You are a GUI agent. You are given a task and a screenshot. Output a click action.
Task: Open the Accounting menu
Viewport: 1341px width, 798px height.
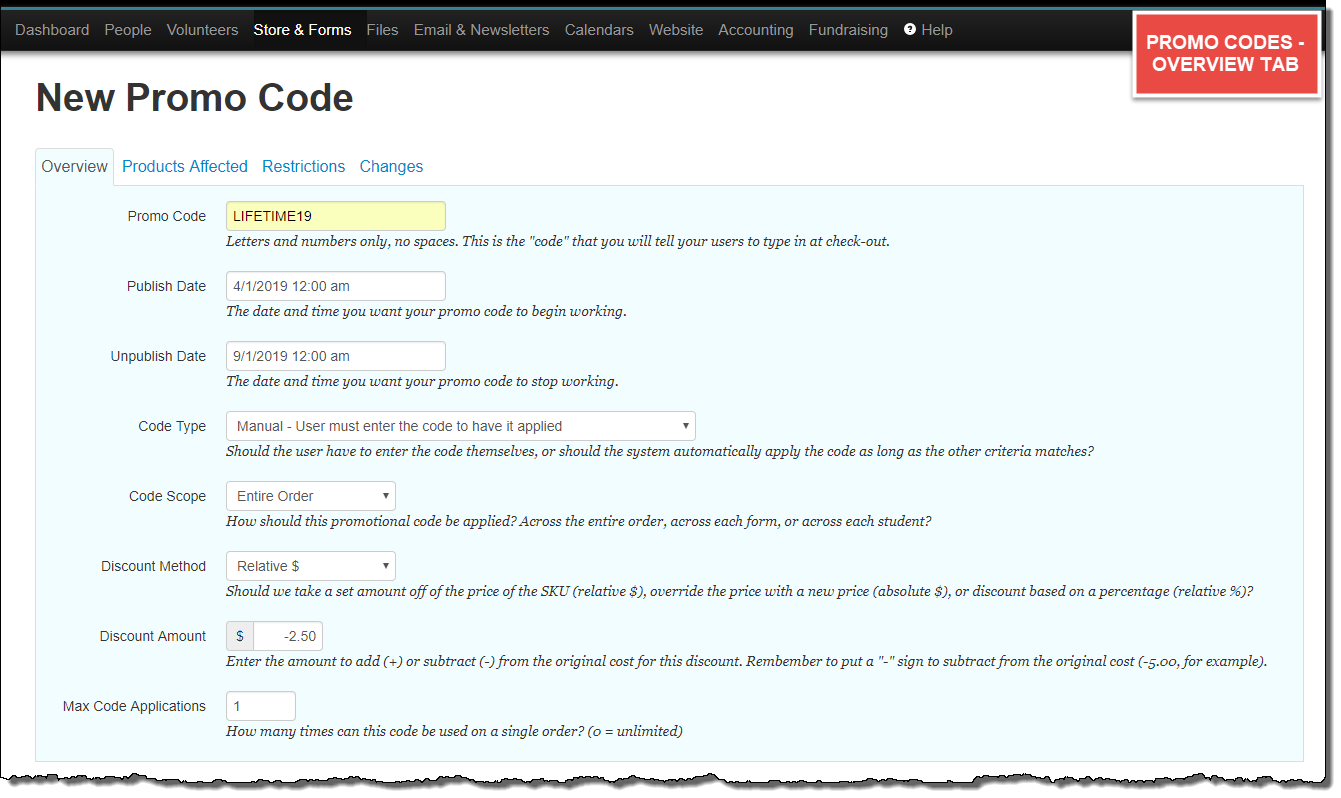point(756,30)
